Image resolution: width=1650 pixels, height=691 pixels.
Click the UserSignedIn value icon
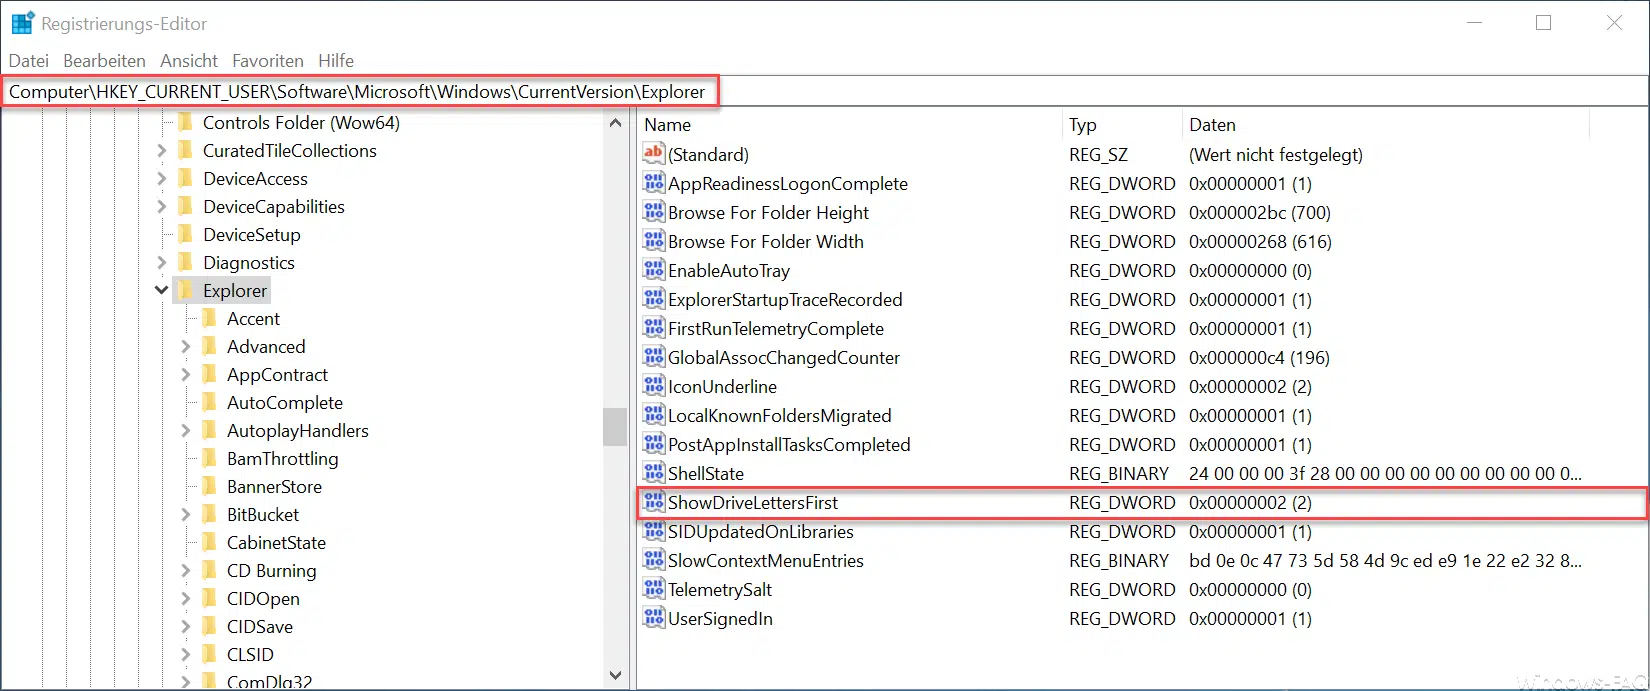pyautogui.click(x=654, y=618)
